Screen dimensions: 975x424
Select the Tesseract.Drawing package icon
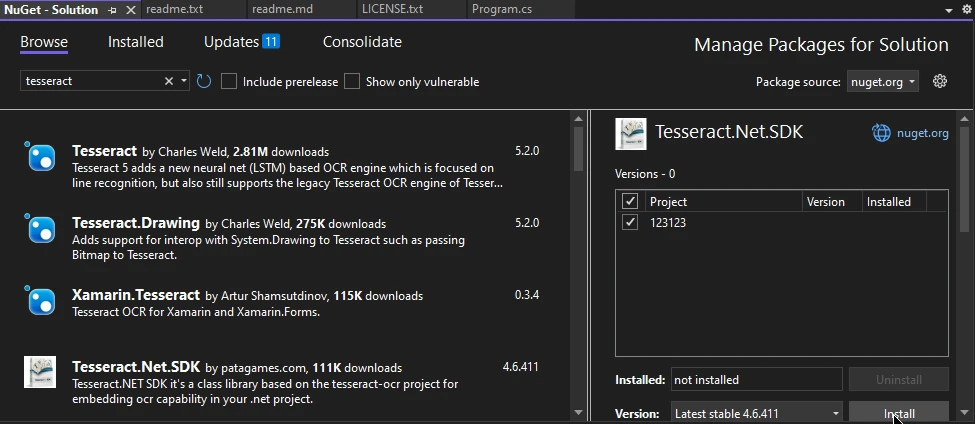pyautogui.click(x=40, y=229)
